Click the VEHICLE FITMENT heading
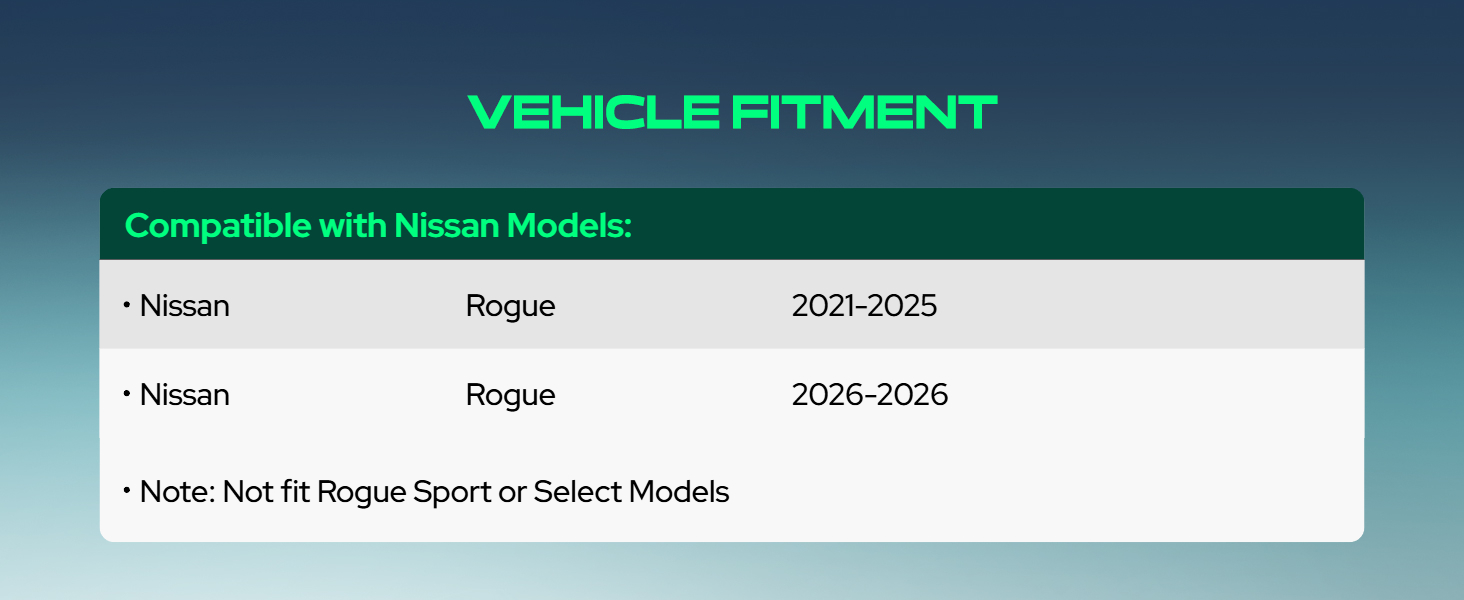 point(732,113)
